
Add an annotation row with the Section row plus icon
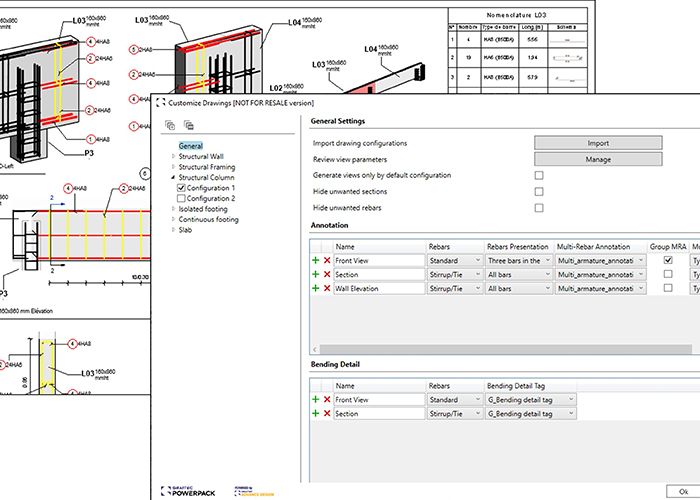(x=316, y=274)
